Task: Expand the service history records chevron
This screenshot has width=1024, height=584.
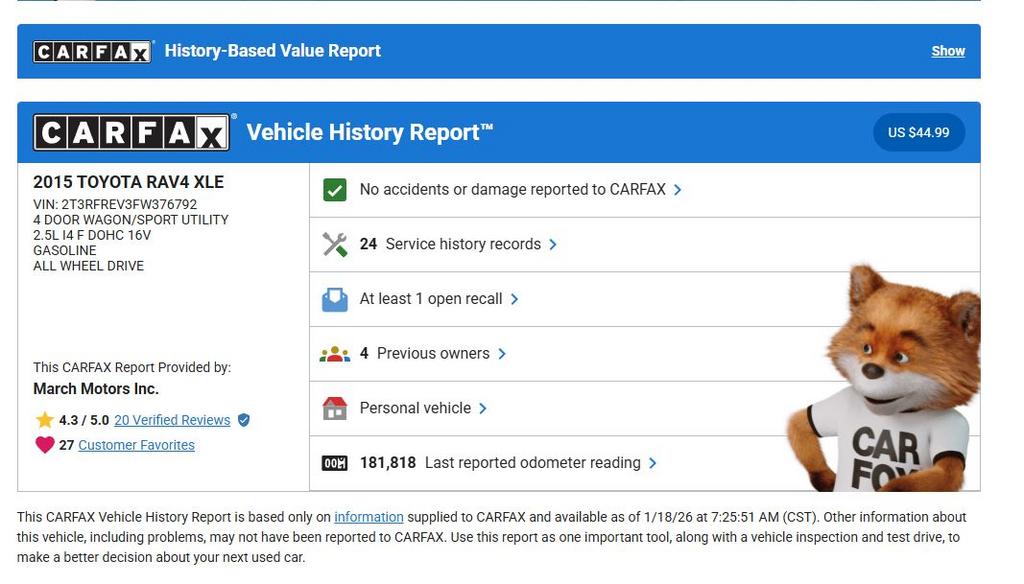Action: tap(553, 244)
